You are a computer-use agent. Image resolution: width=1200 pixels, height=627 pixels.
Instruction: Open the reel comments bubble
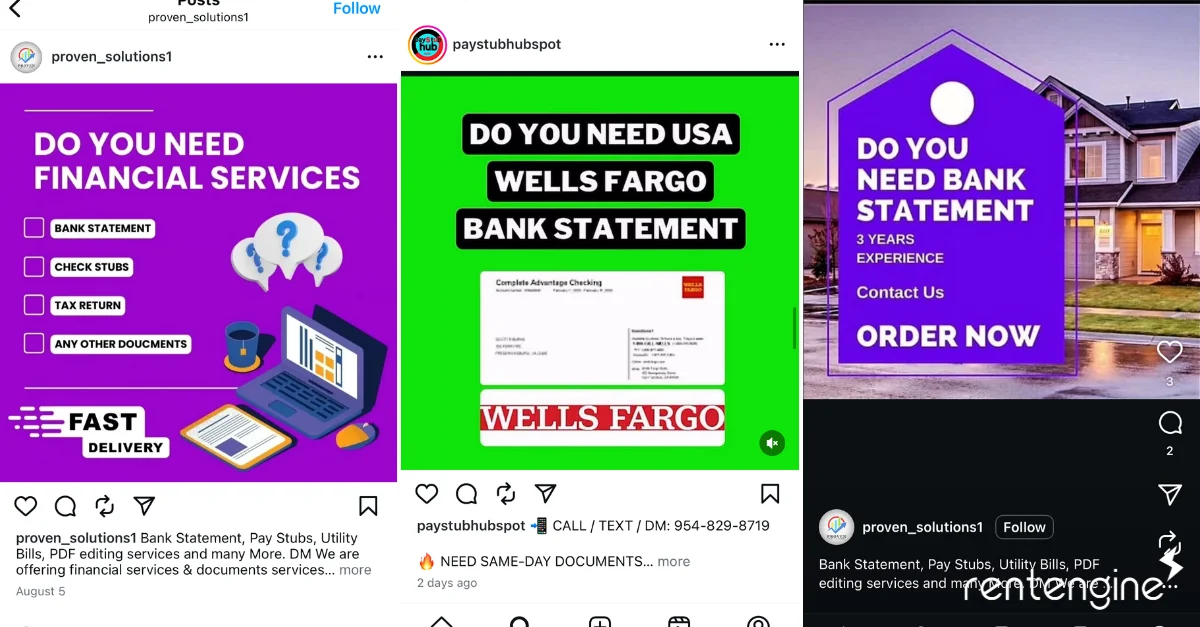tap(1170, 423)
